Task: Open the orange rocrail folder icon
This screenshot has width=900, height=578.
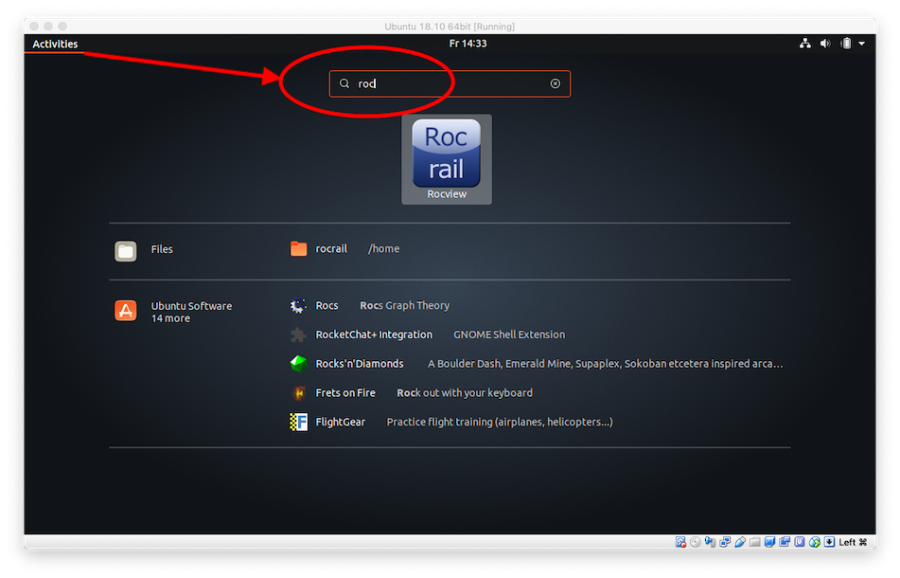Action: pyautogui.click(x=298, y=249)
